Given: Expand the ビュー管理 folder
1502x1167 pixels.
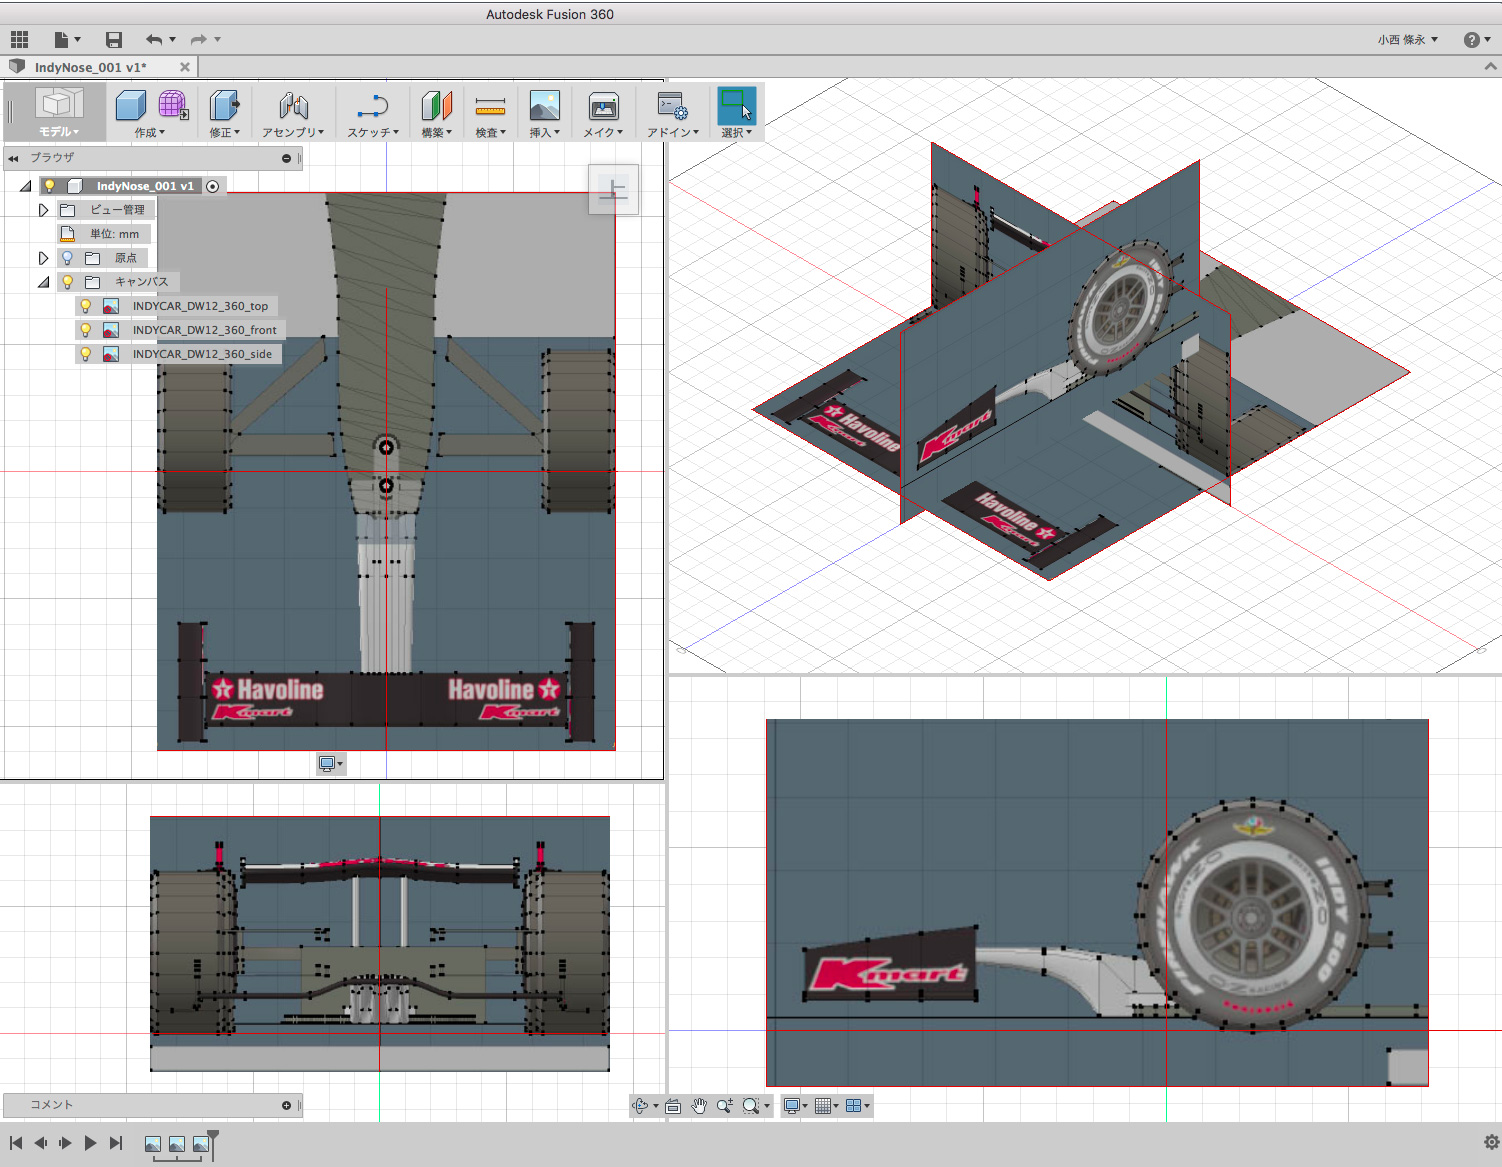Looking at the screenshot, I should [x=43, y=210].
